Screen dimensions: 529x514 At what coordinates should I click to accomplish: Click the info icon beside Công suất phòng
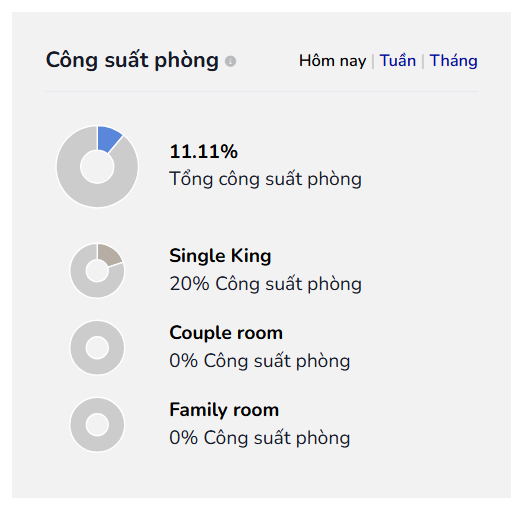[x=233, y=62]
